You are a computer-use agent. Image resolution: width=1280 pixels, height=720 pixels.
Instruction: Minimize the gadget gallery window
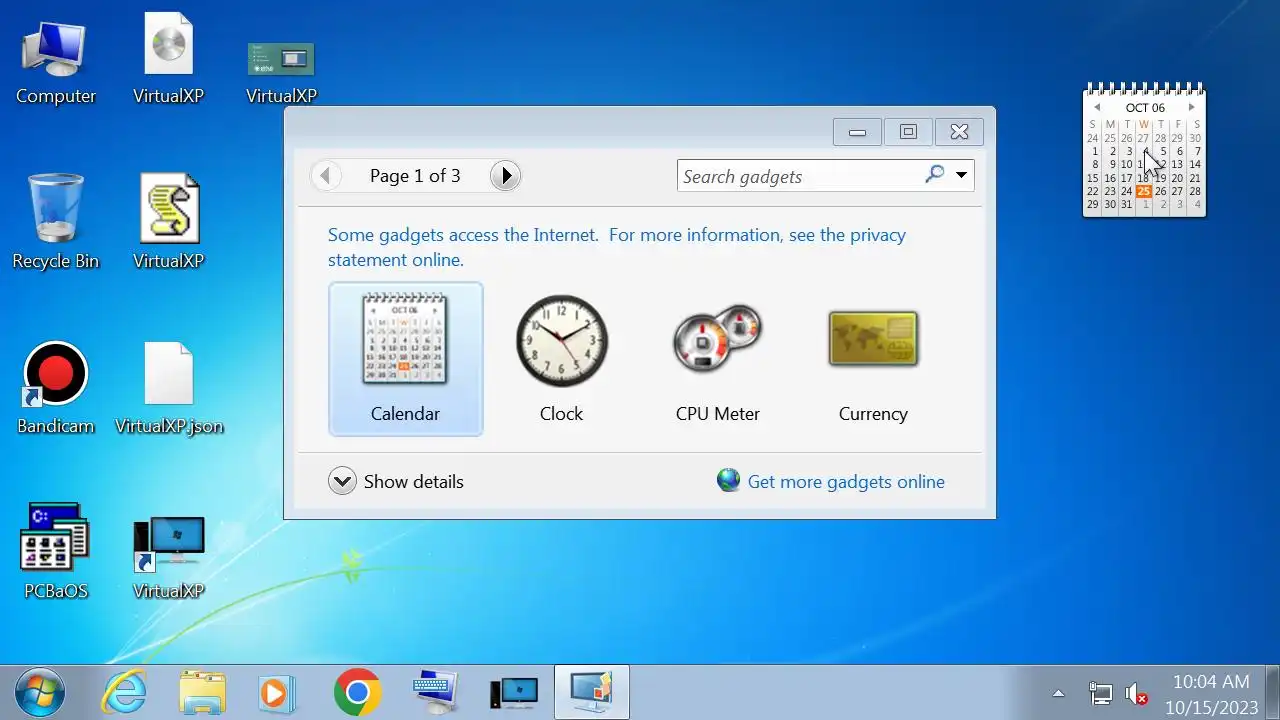(857, 132)
